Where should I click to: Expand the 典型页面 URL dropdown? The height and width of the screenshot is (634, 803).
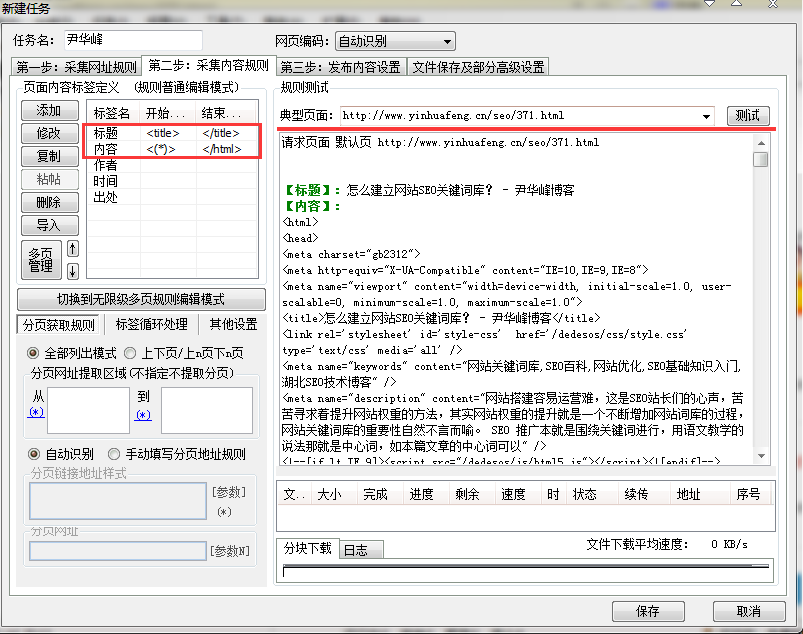(707, 116)
